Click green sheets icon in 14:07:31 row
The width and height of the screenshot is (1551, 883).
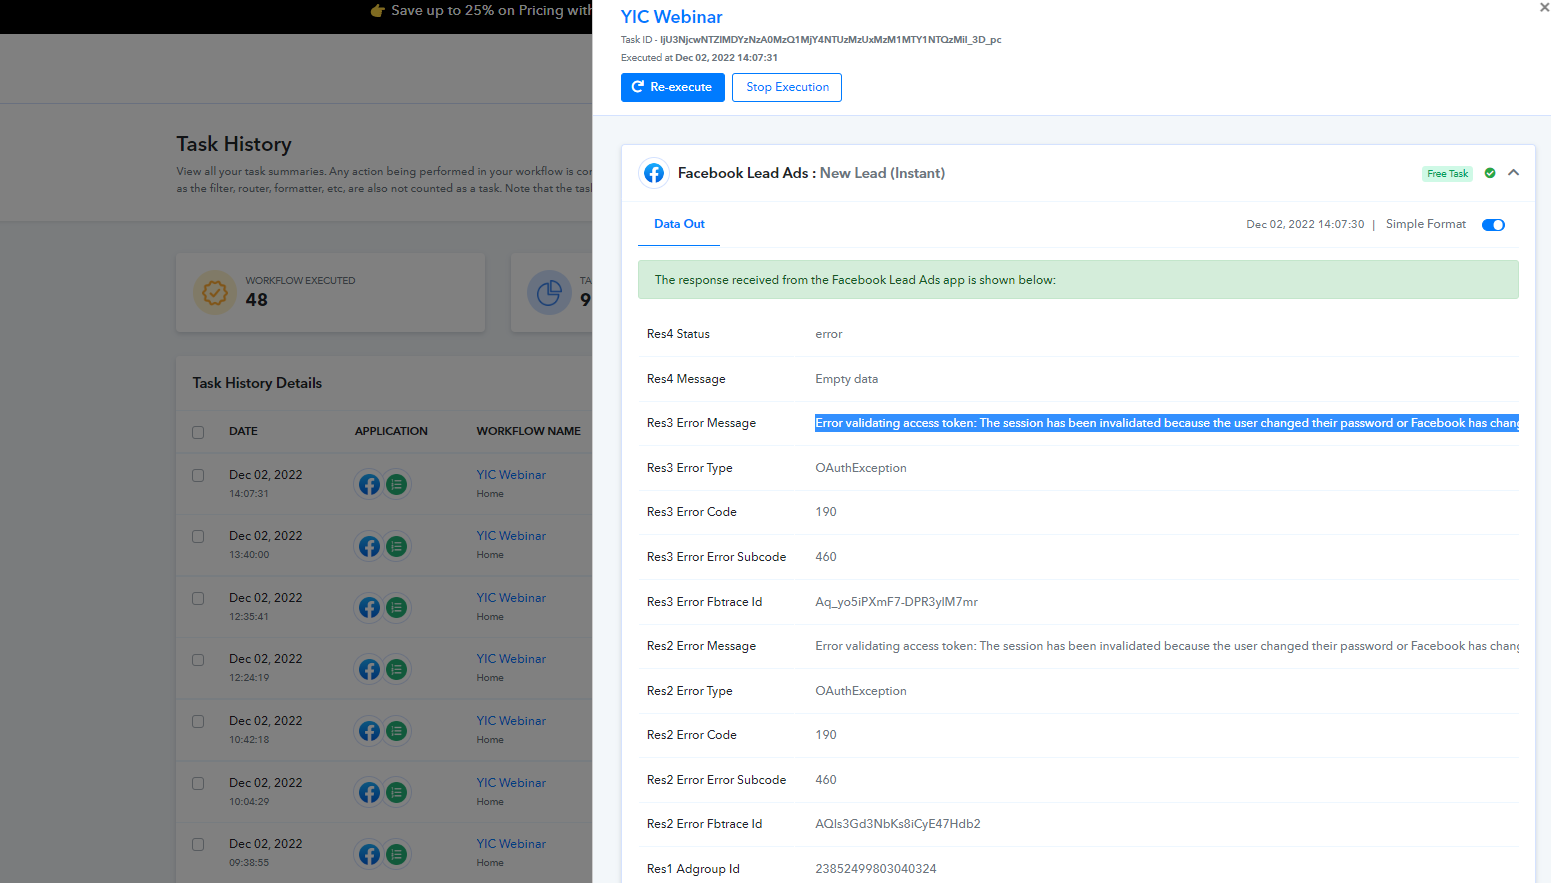pyautogui.click(x=397, y=485)
